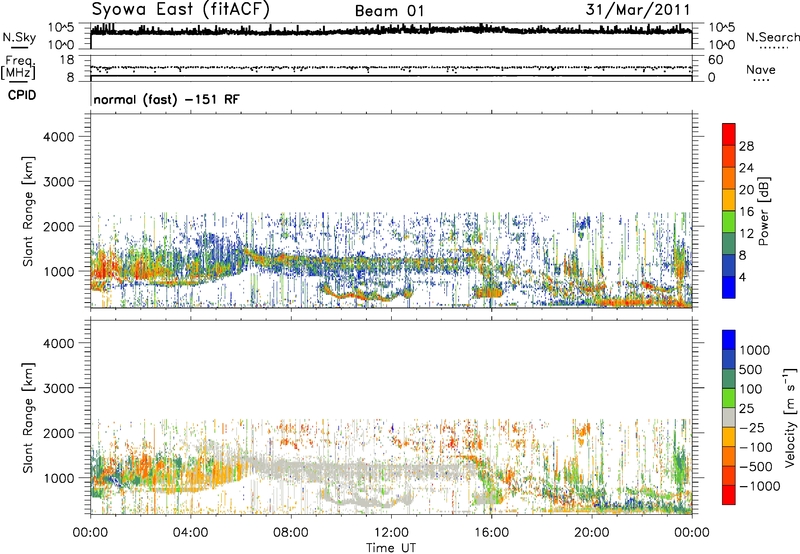Click the yellow 16–20 segment of Power colorbar

[x=729, y=200]
